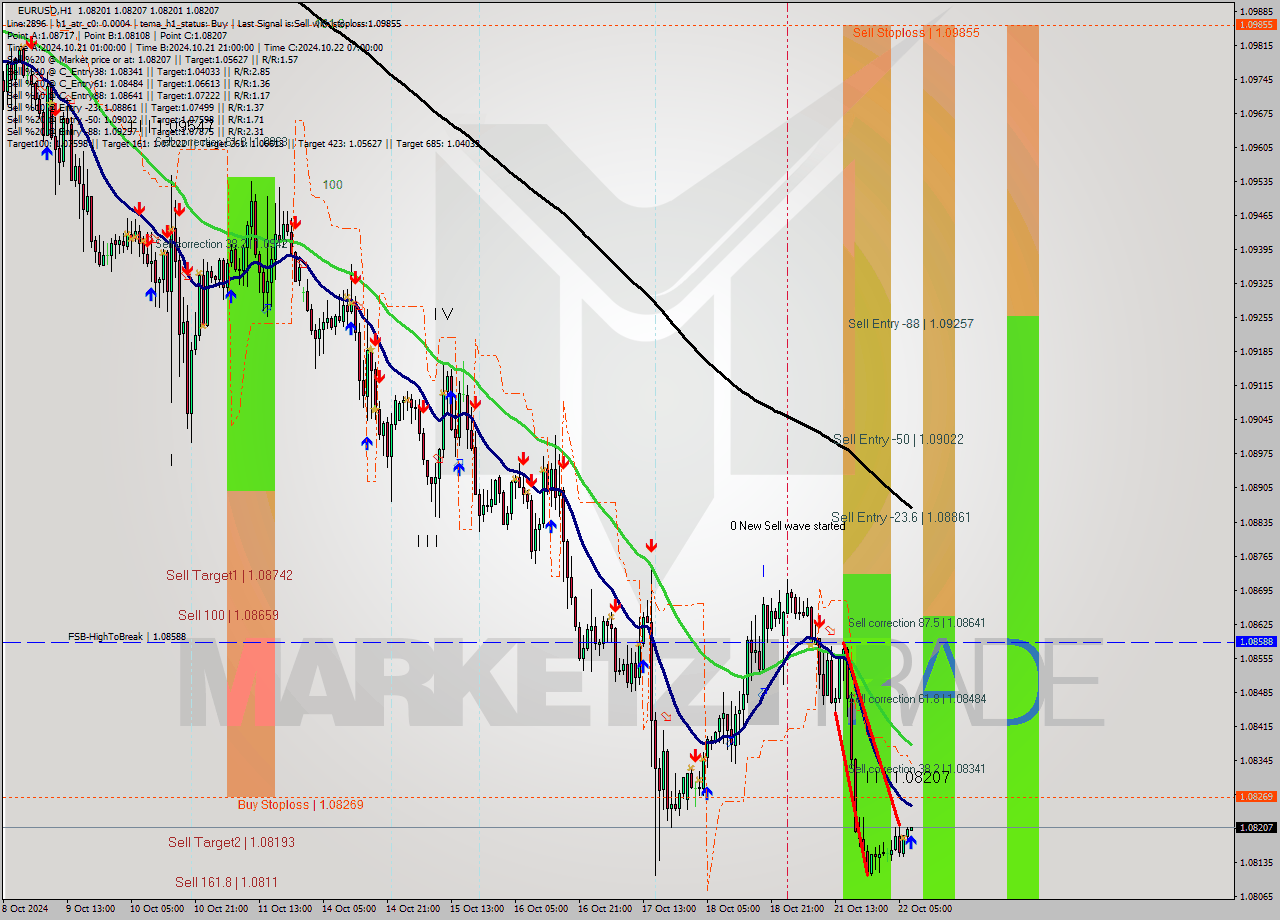
Task: Click 1.08415 on the price axis
Action: pos(1256,727)
